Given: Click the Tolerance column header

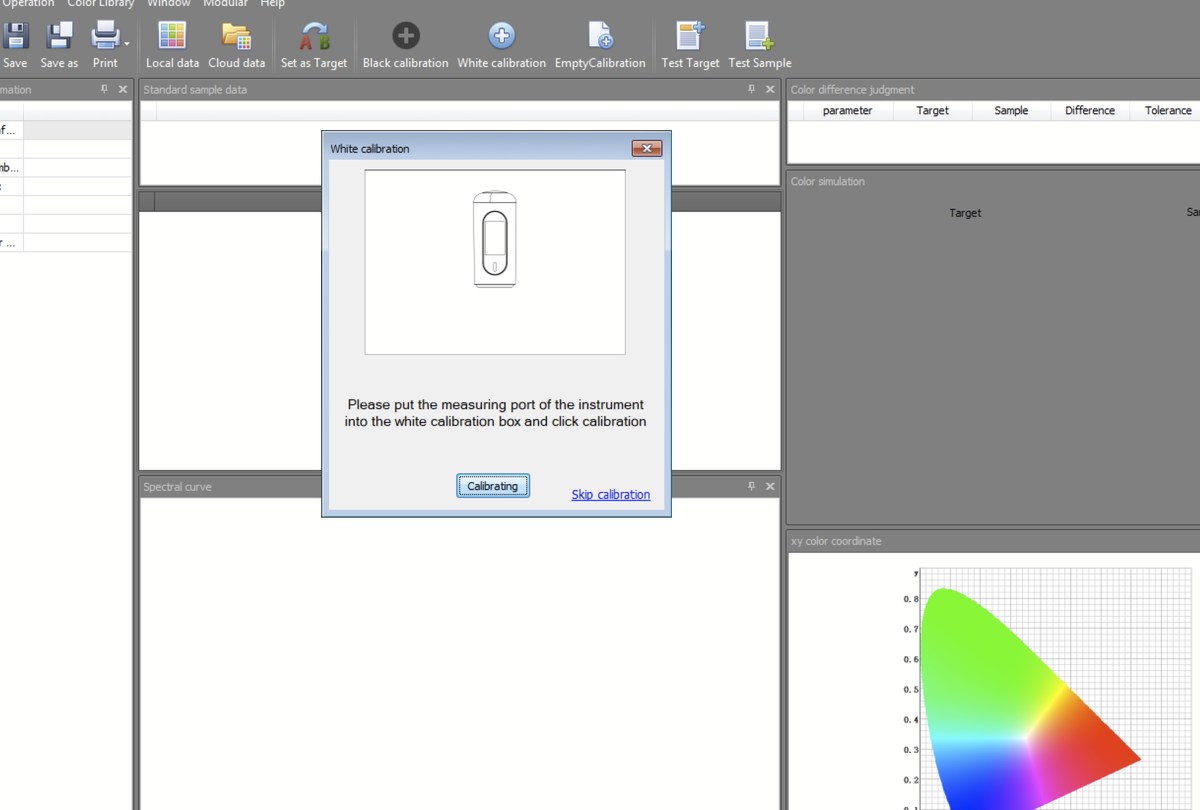Looking at the screenshot, I should [1168, 110].
